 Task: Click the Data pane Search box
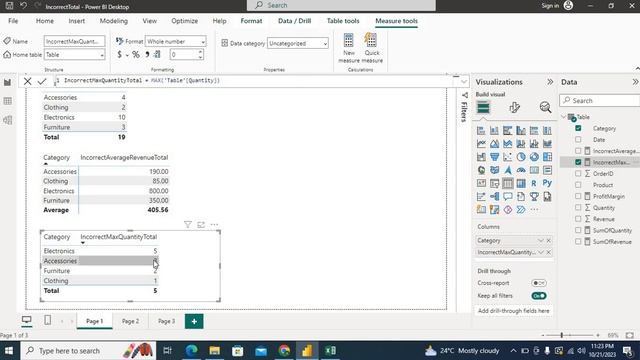(x=600, y=100)
